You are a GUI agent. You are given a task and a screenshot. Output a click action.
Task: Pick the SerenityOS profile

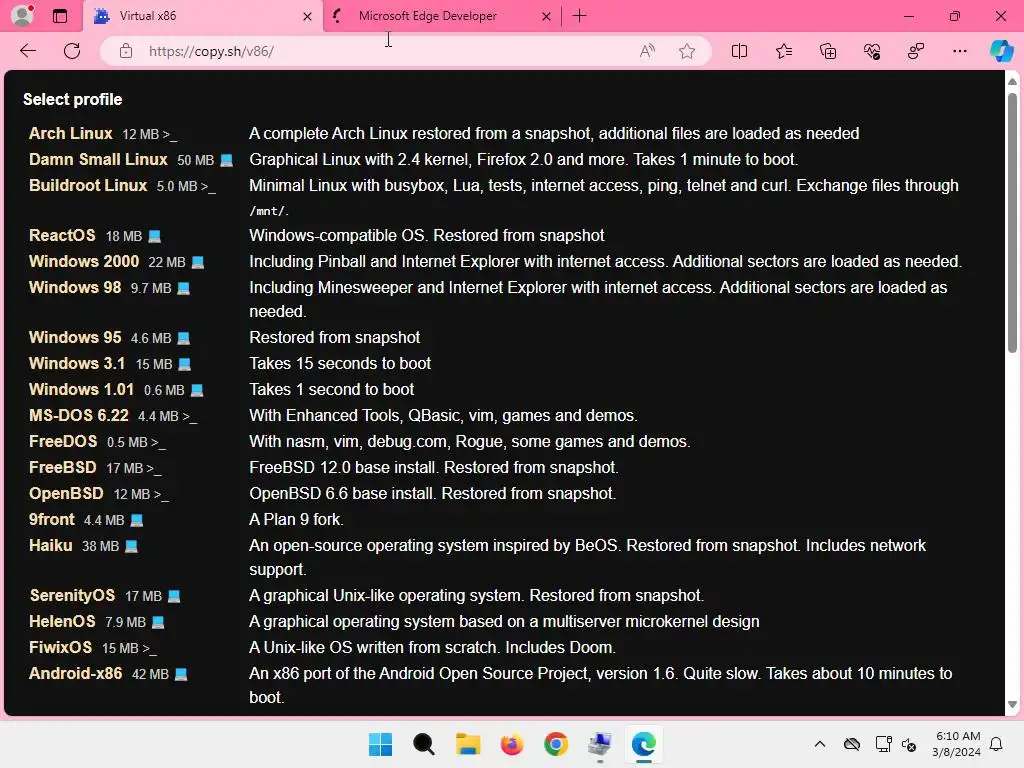pos(72,596)
